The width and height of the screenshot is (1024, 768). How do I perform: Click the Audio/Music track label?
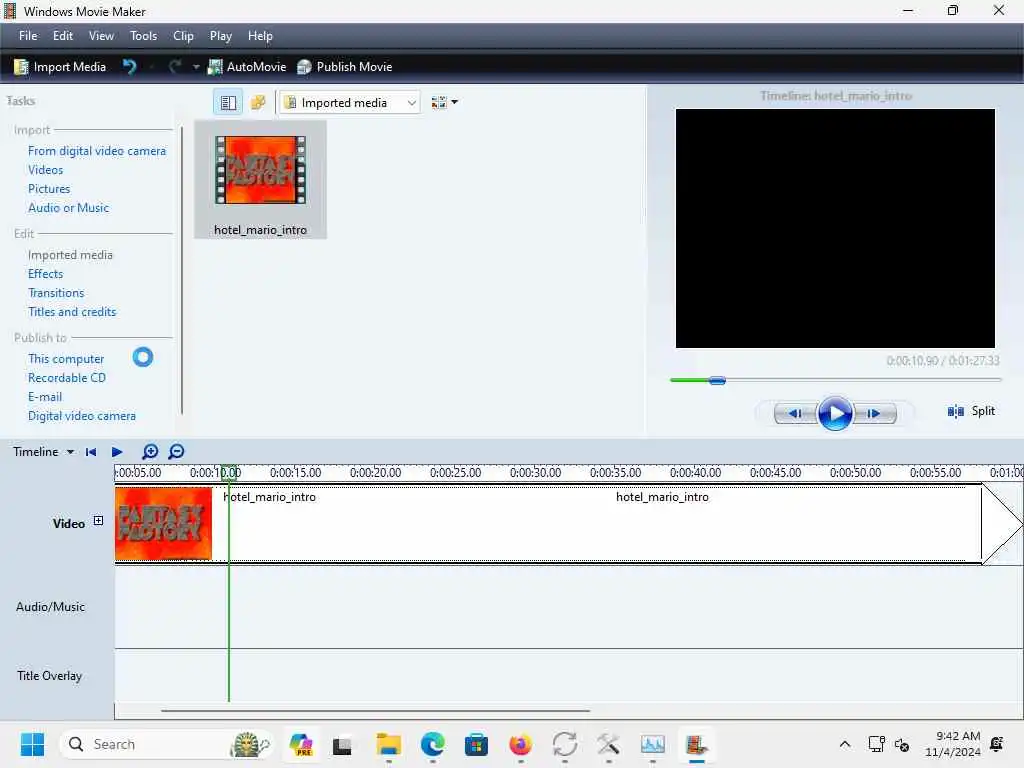click(50, 607)
